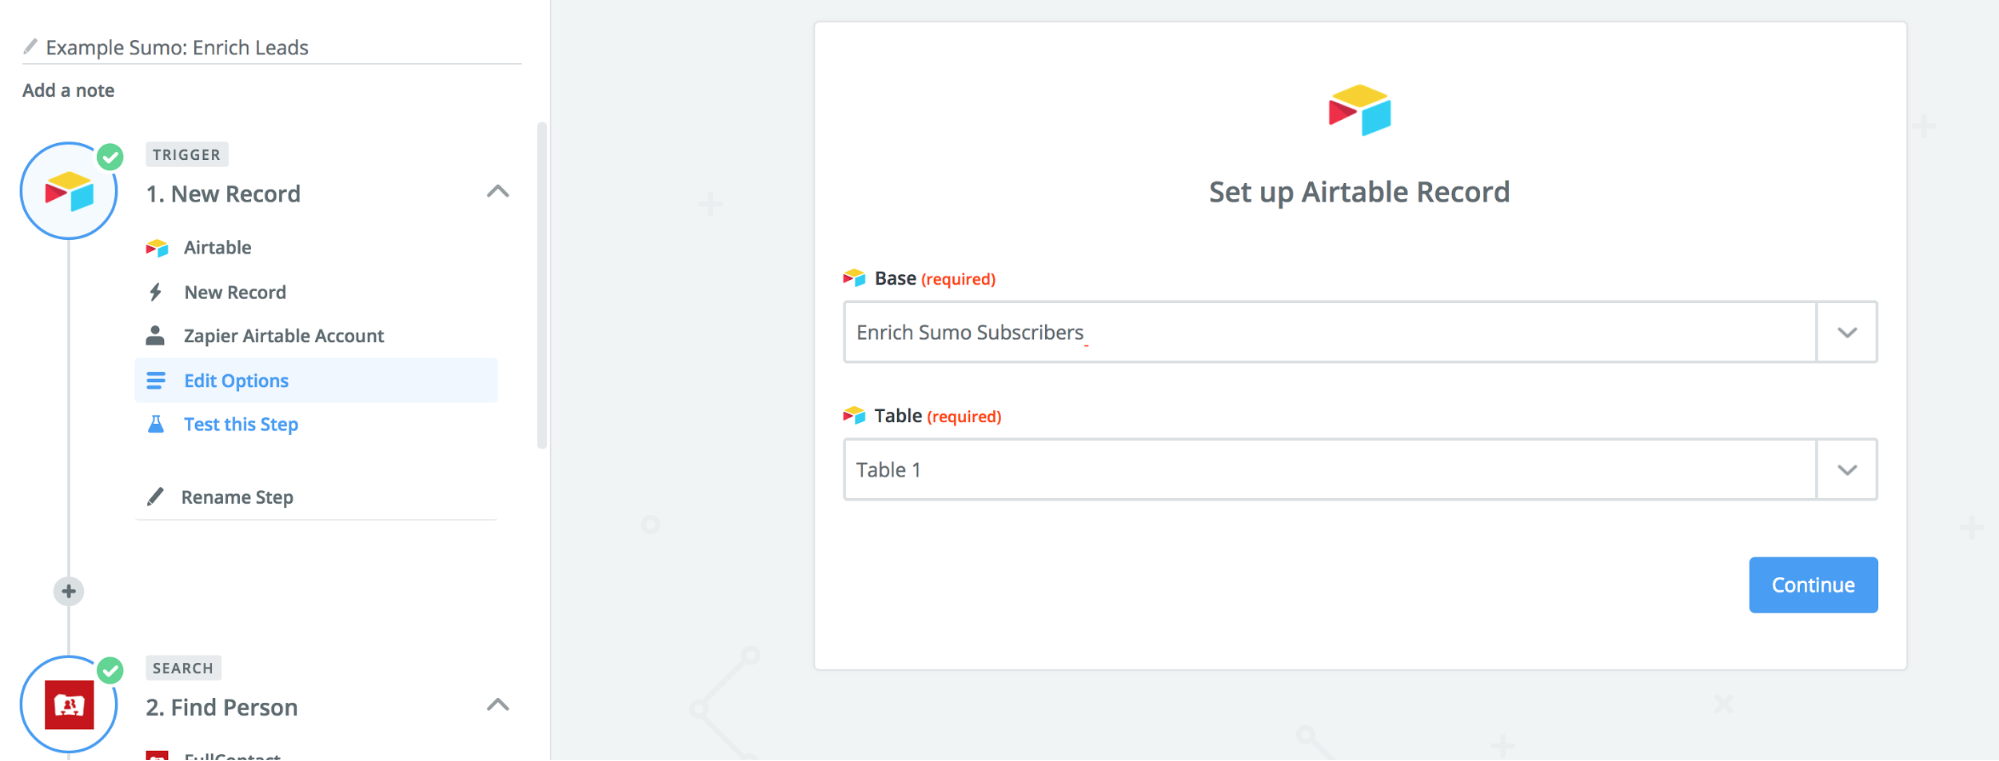Click lightning bolt icon beside New Record
Viewport: 1999px width, 761px height.
[156, 292]
